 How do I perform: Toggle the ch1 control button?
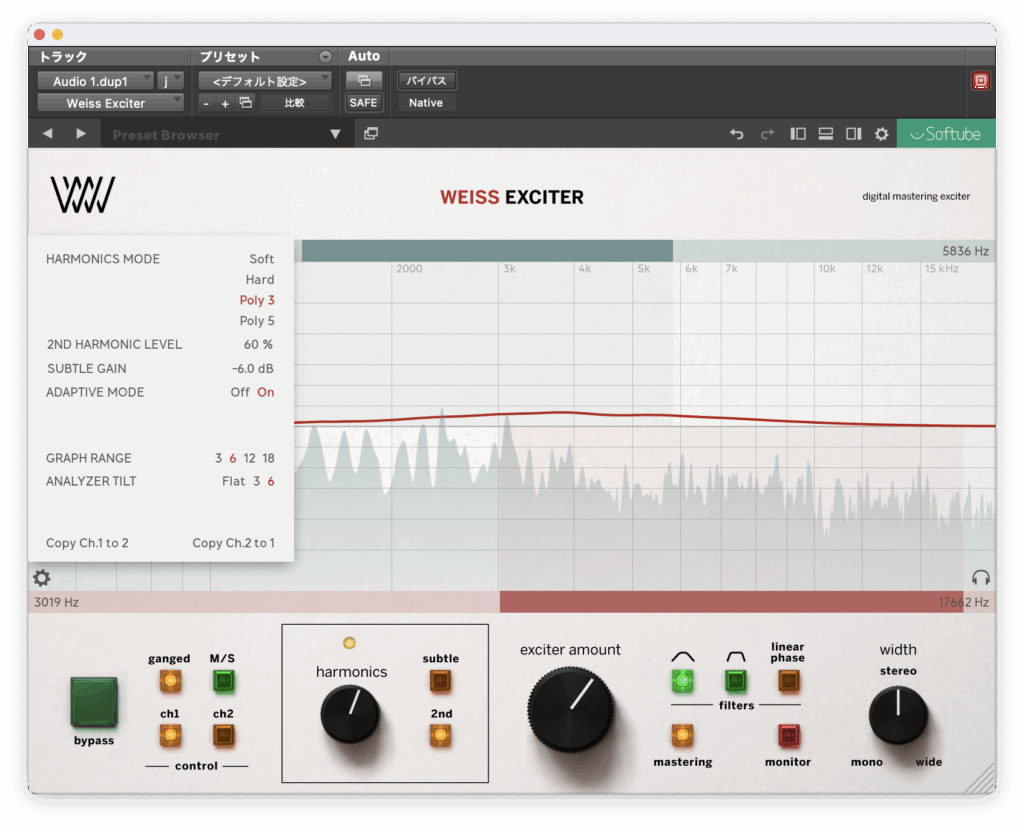click(x=170, y=736)
